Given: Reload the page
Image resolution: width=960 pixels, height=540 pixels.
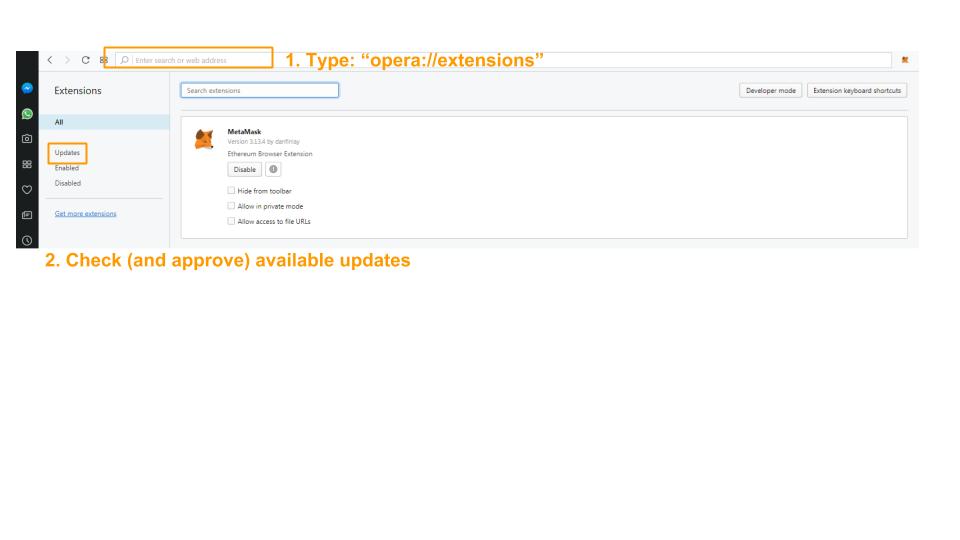Looking at the screenshot, I should [x=86, y=60].
